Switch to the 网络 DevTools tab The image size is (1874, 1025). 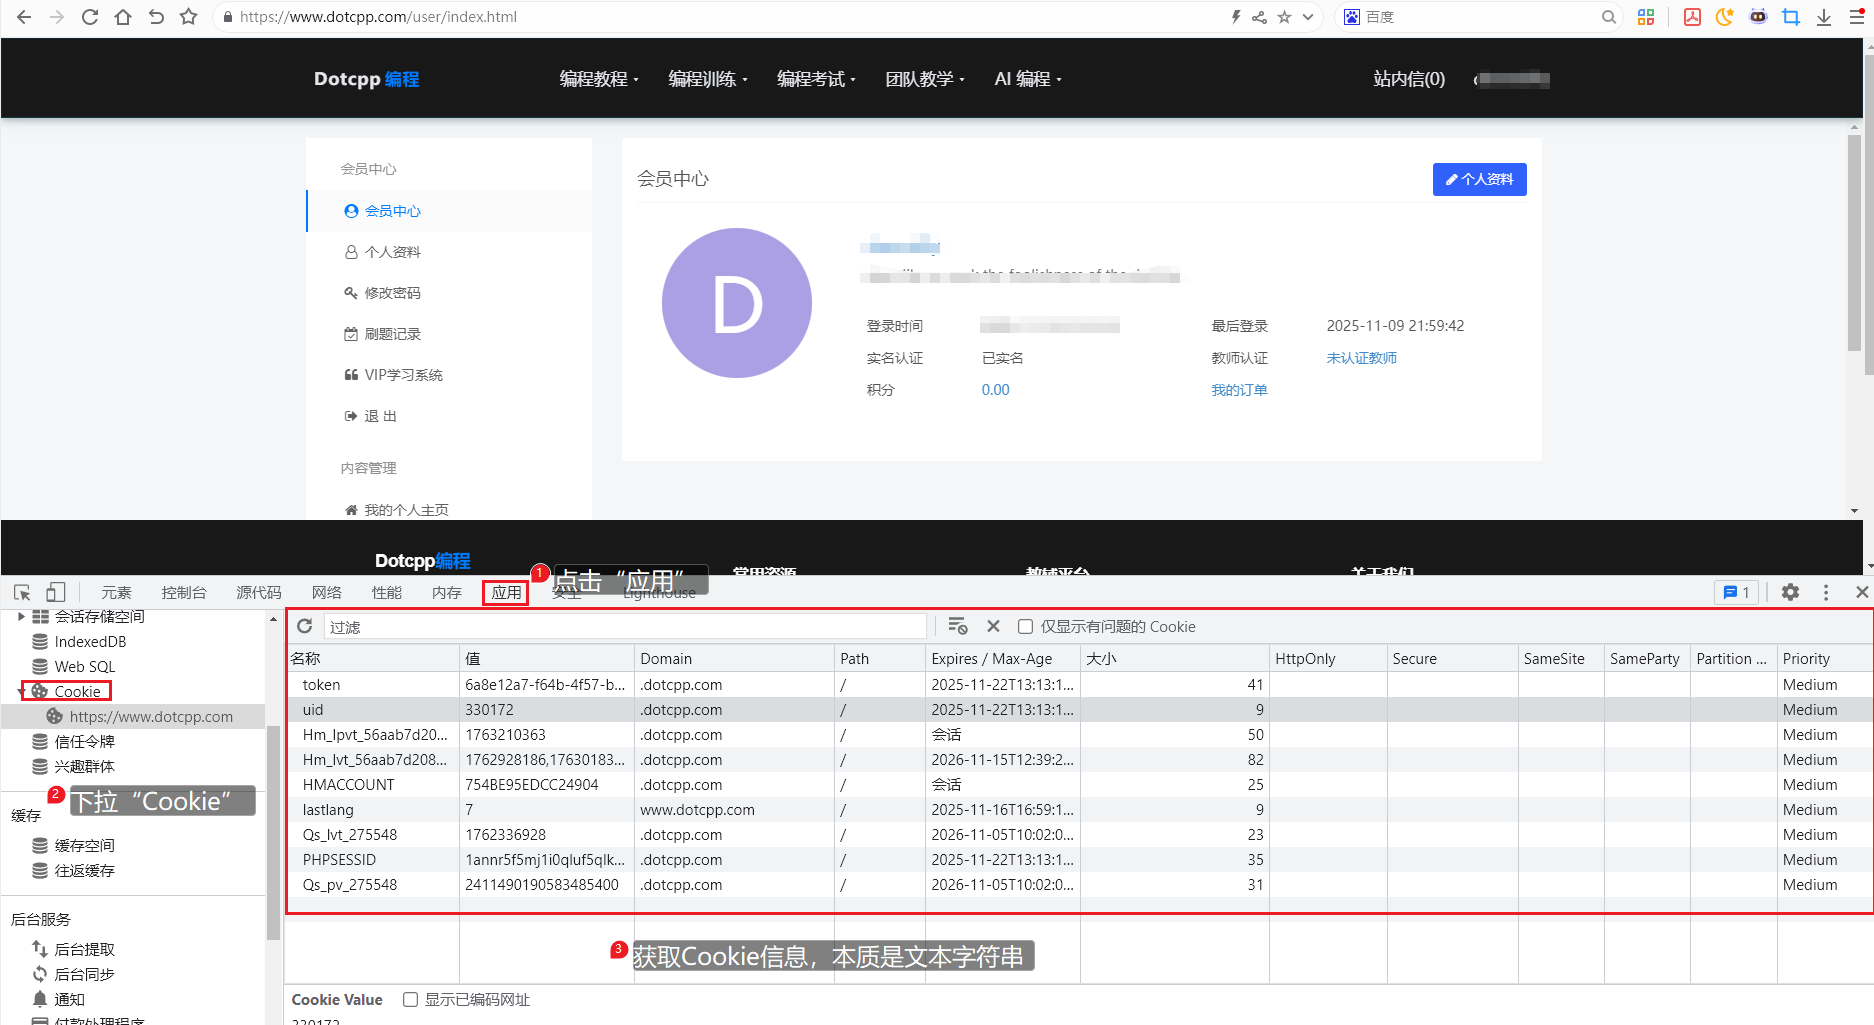pos(326,593)
